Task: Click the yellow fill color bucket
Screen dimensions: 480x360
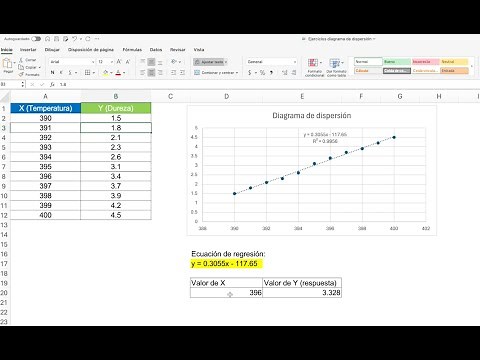Action: (x=105, y=72)
